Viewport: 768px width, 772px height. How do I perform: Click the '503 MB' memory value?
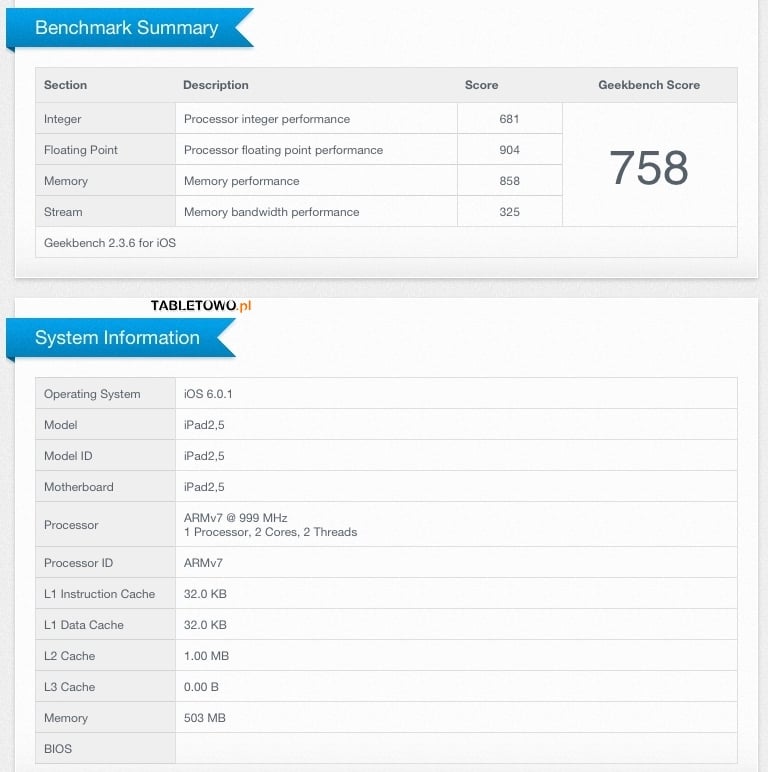coord(204,718)
